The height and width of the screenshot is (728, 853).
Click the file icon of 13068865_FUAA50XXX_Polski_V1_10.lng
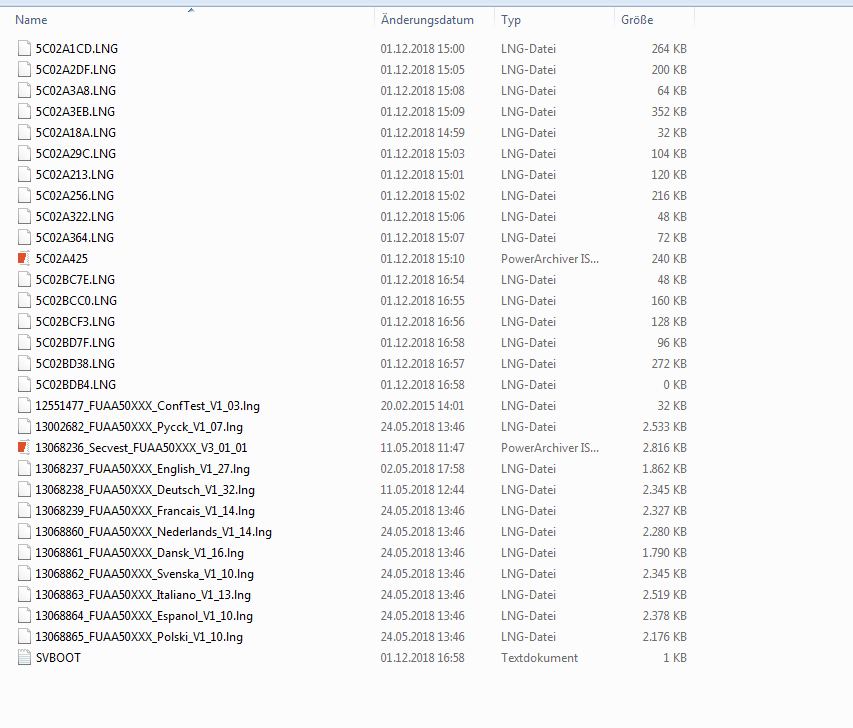tap(25, 637)
